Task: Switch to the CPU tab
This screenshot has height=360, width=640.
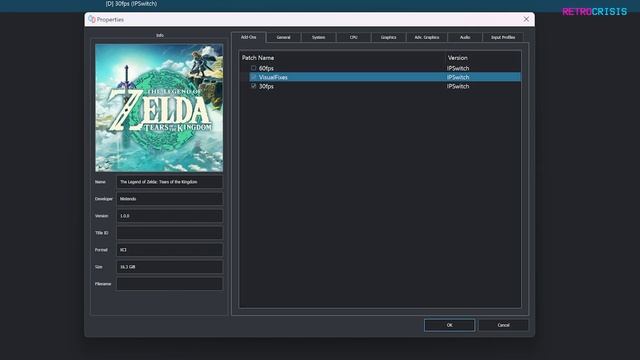Action: pos(353,38)
